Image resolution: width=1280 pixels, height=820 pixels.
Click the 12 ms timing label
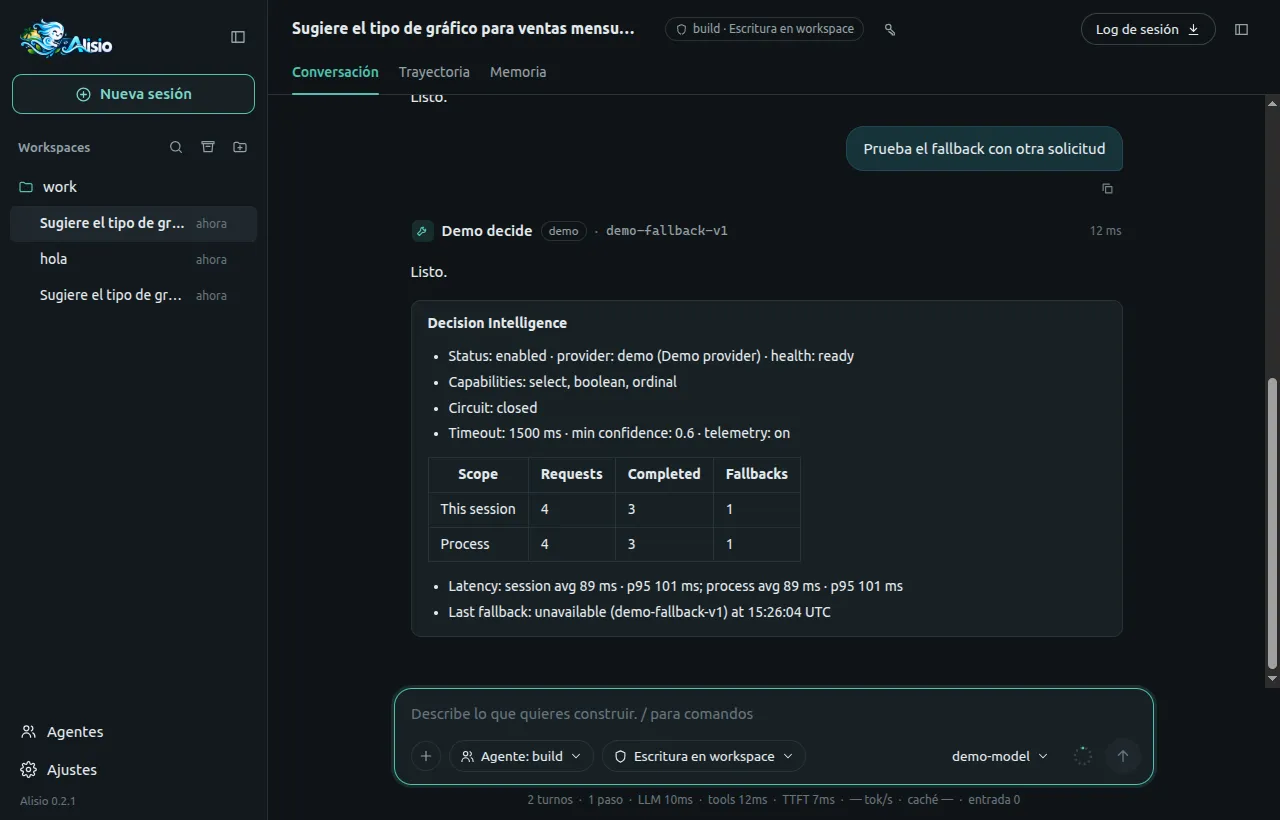1106,231
